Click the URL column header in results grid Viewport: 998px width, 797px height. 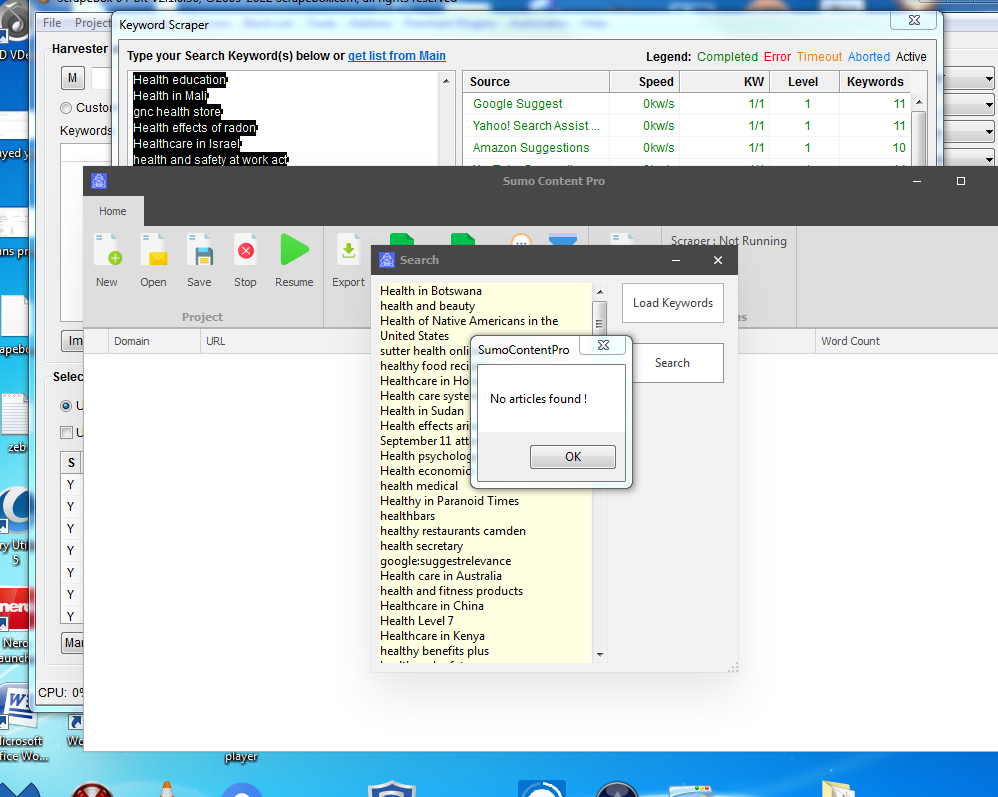tap(286, 341)
